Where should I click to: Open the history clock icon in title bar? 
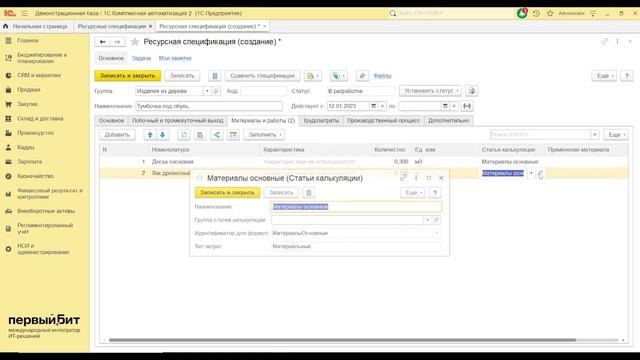[536, 13]
